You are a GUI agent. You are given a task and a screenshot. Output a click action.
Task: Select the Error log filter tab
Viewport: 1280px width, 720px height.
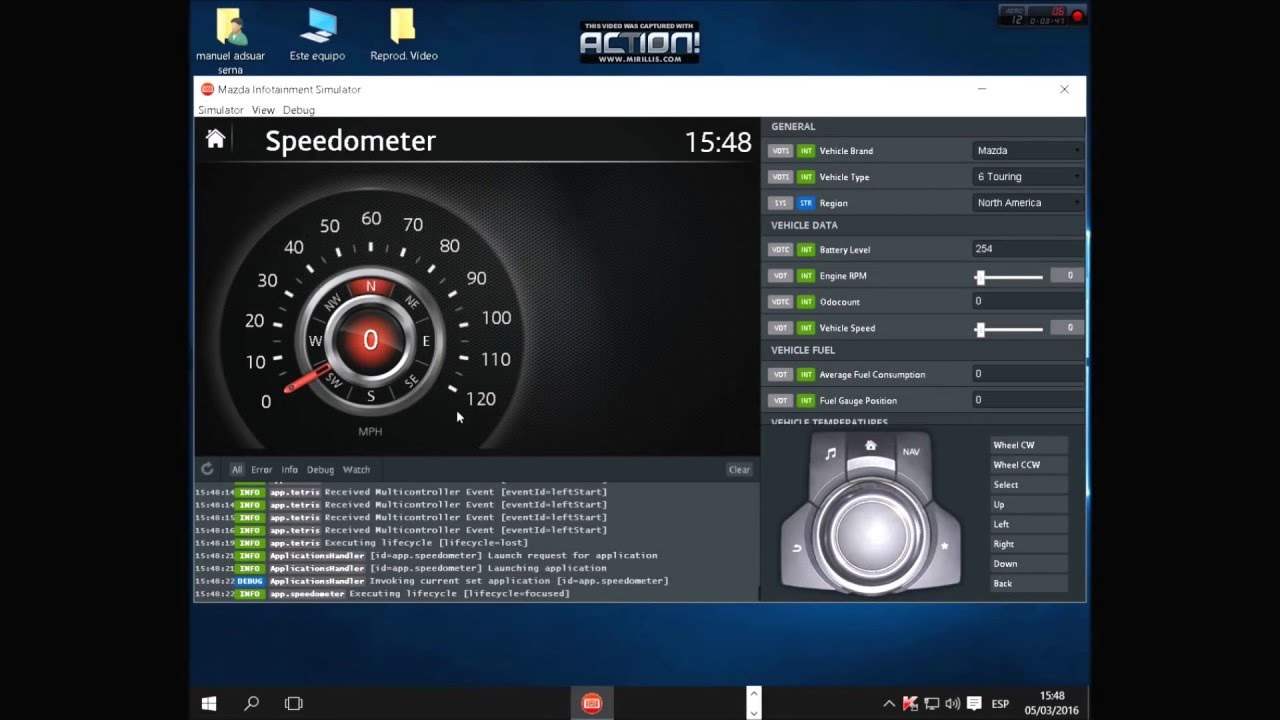261,469
